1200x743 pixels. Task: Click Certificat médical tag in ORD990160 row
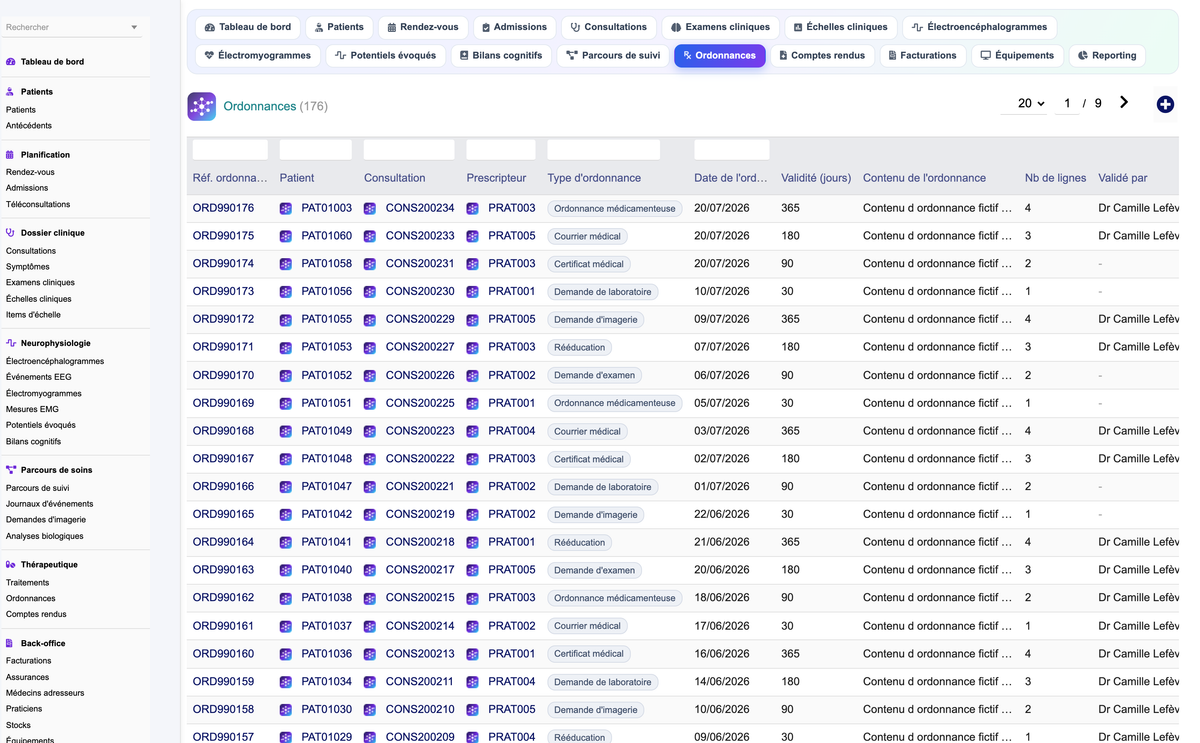pos(589,654)
